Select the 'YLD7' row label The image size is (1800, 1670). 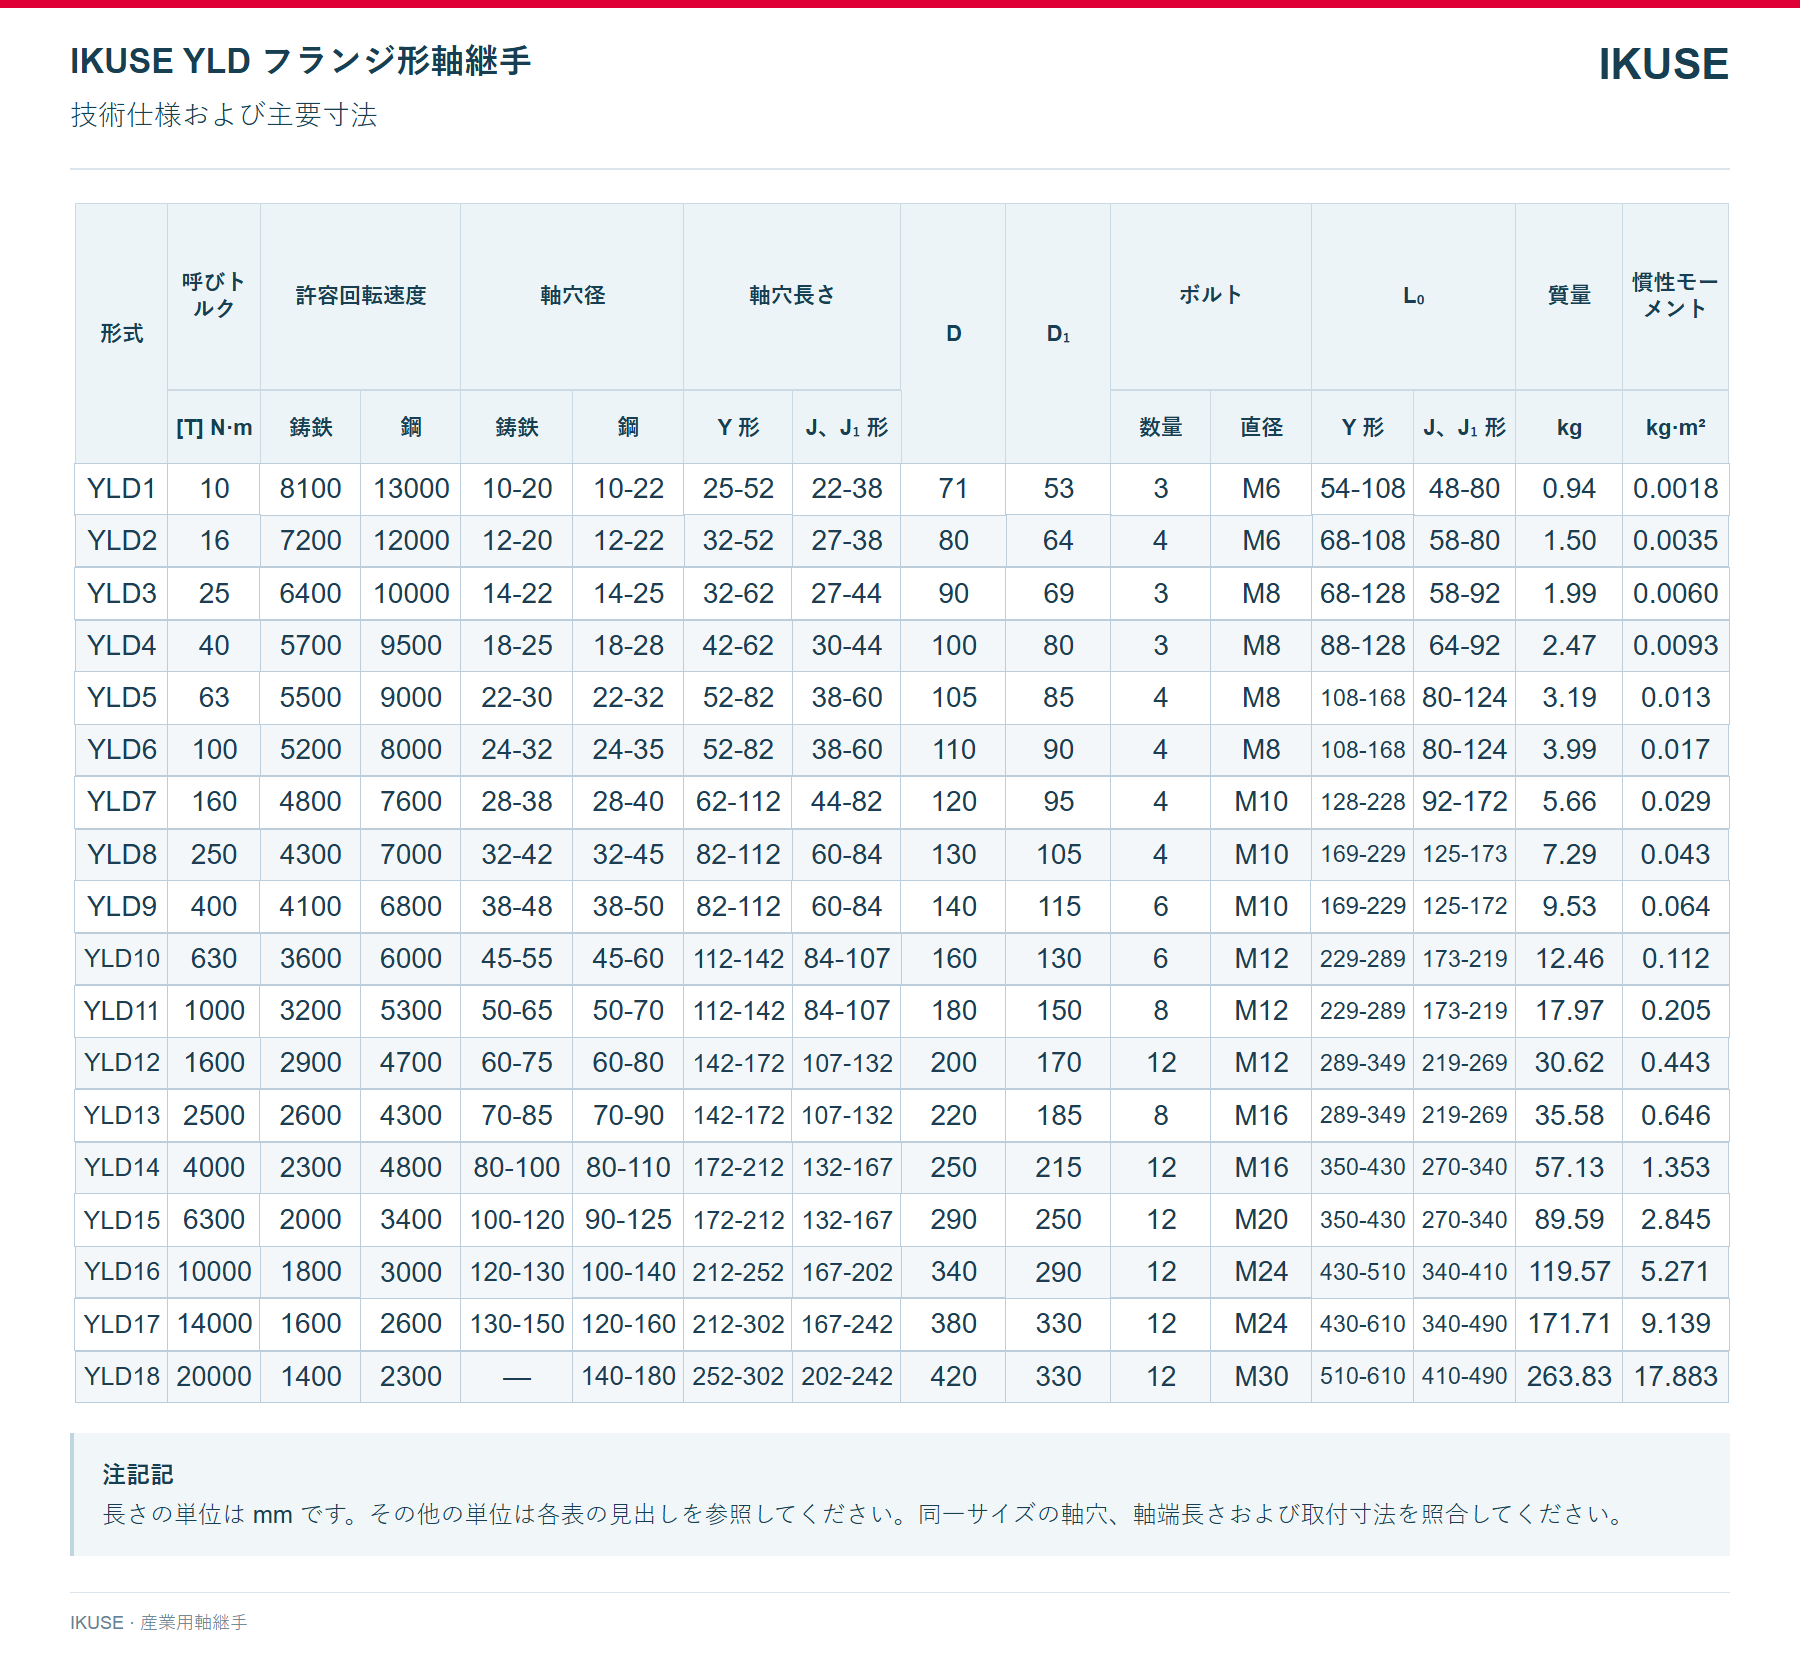122,801
